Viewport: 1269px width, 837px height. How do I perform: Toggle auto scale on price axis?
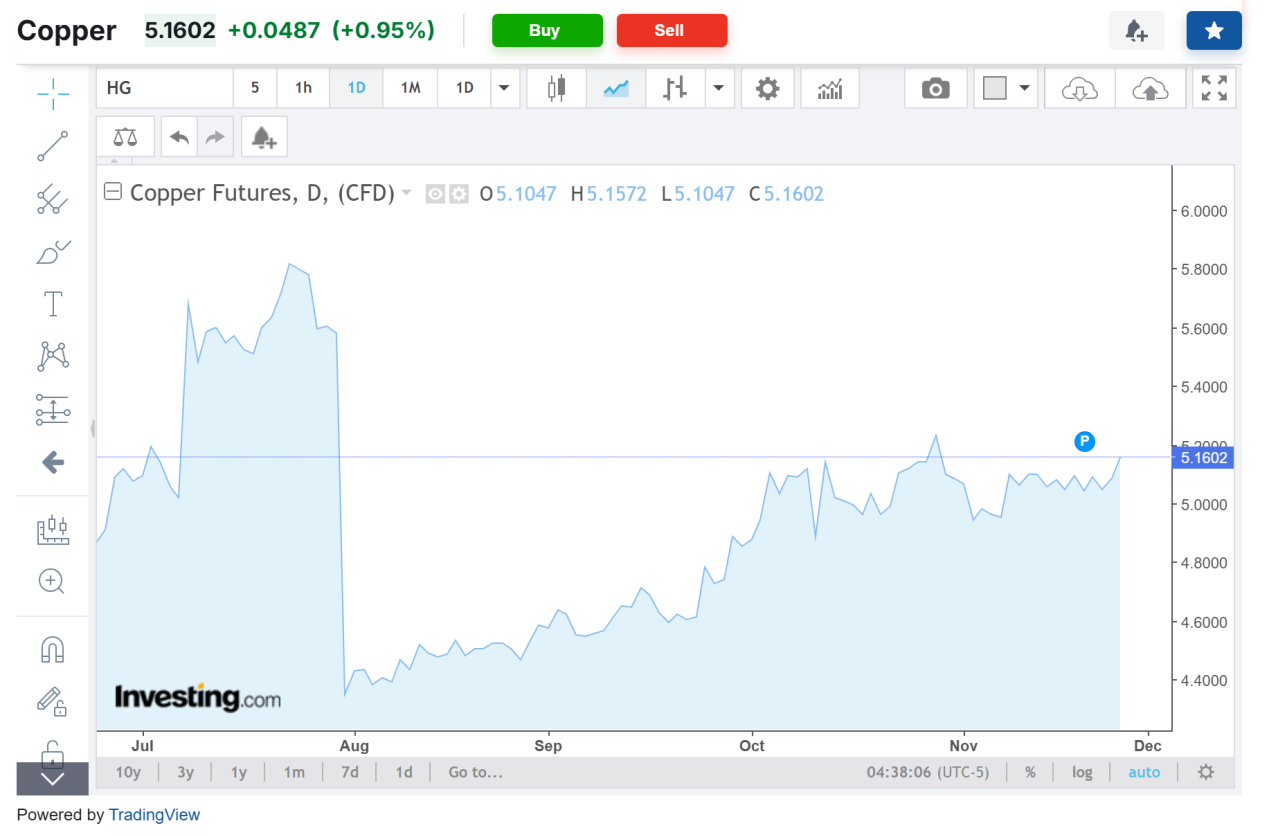[1144, 772]
